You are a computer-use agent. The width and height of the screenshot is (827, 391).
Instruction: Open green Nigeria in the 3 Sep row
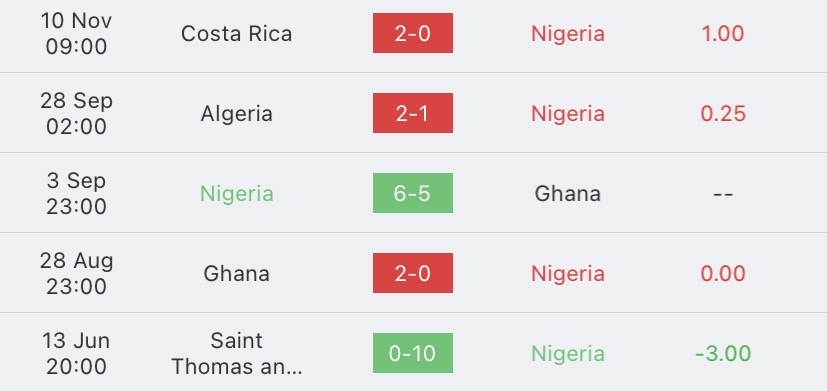coord(236,194)
